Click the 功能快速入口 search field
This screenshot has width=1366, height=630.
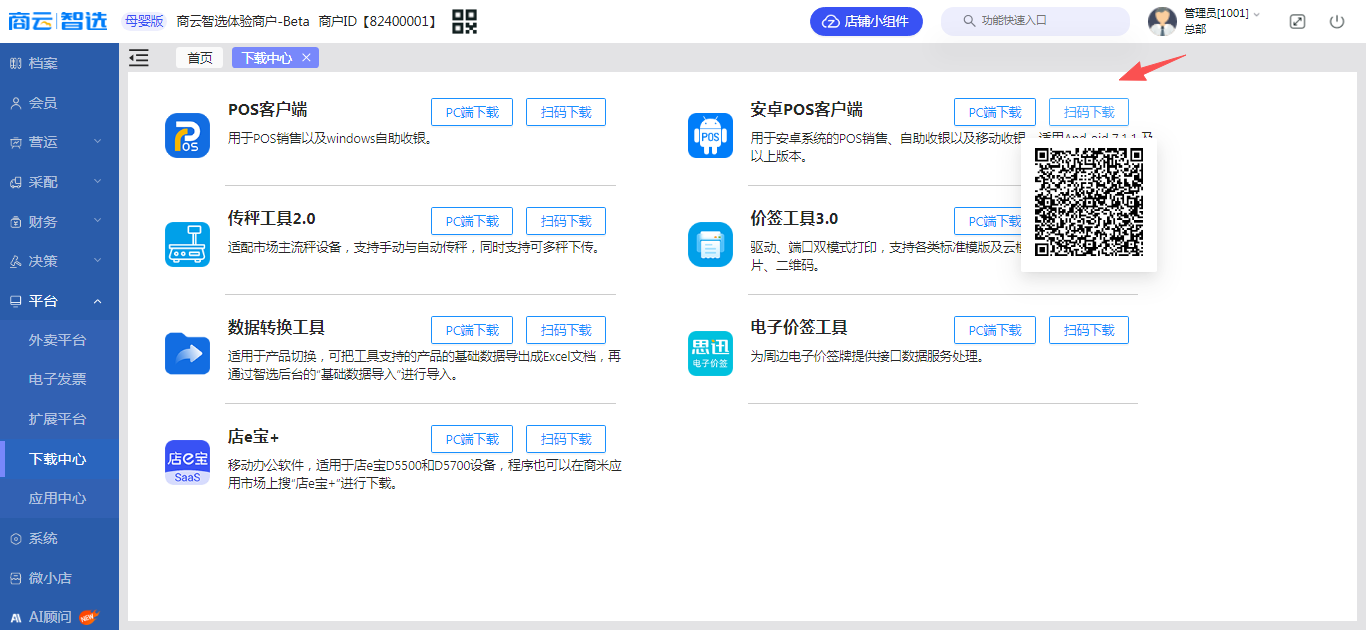(1040, 21)
